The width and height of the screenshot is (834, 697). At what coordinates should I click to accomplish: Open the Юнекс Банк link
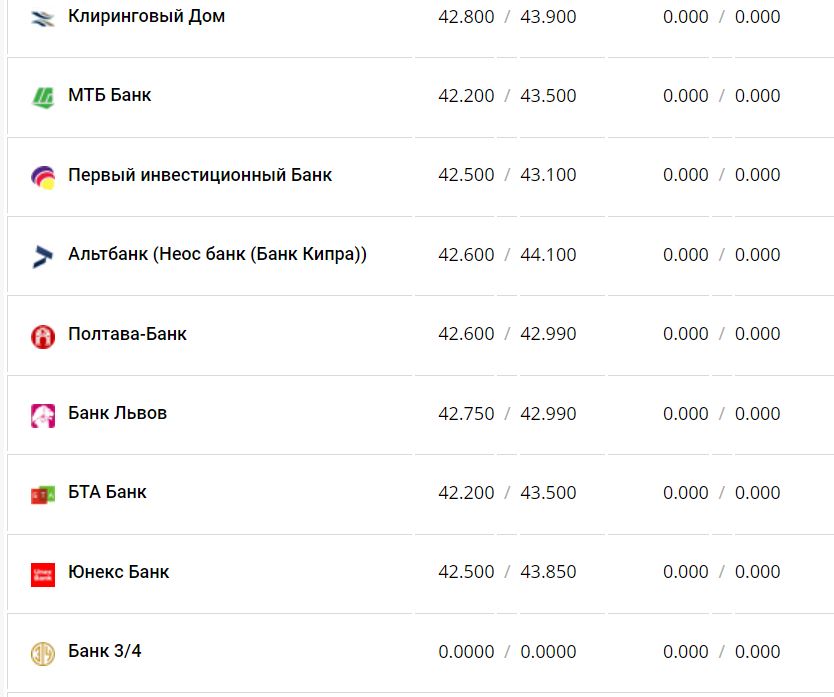(x=118, y=572)
